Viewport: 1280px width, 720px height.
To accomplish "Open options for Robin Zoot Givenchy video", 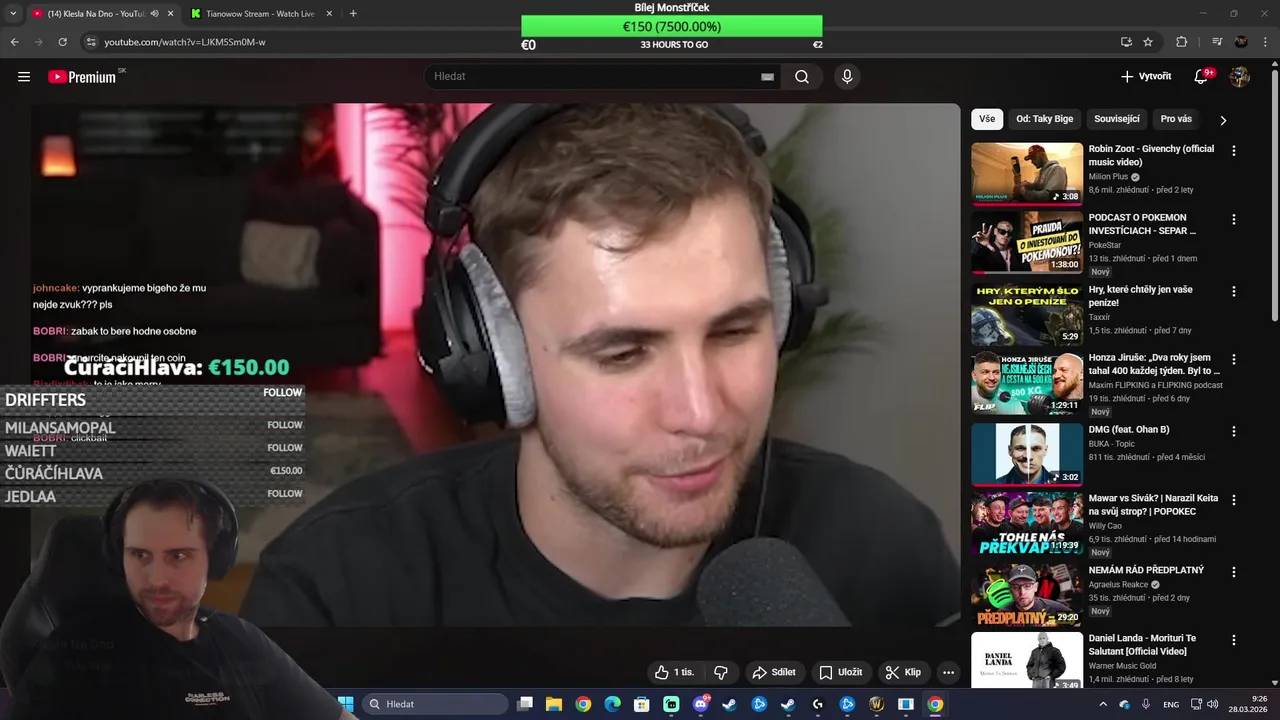I will coord(1233,151).
